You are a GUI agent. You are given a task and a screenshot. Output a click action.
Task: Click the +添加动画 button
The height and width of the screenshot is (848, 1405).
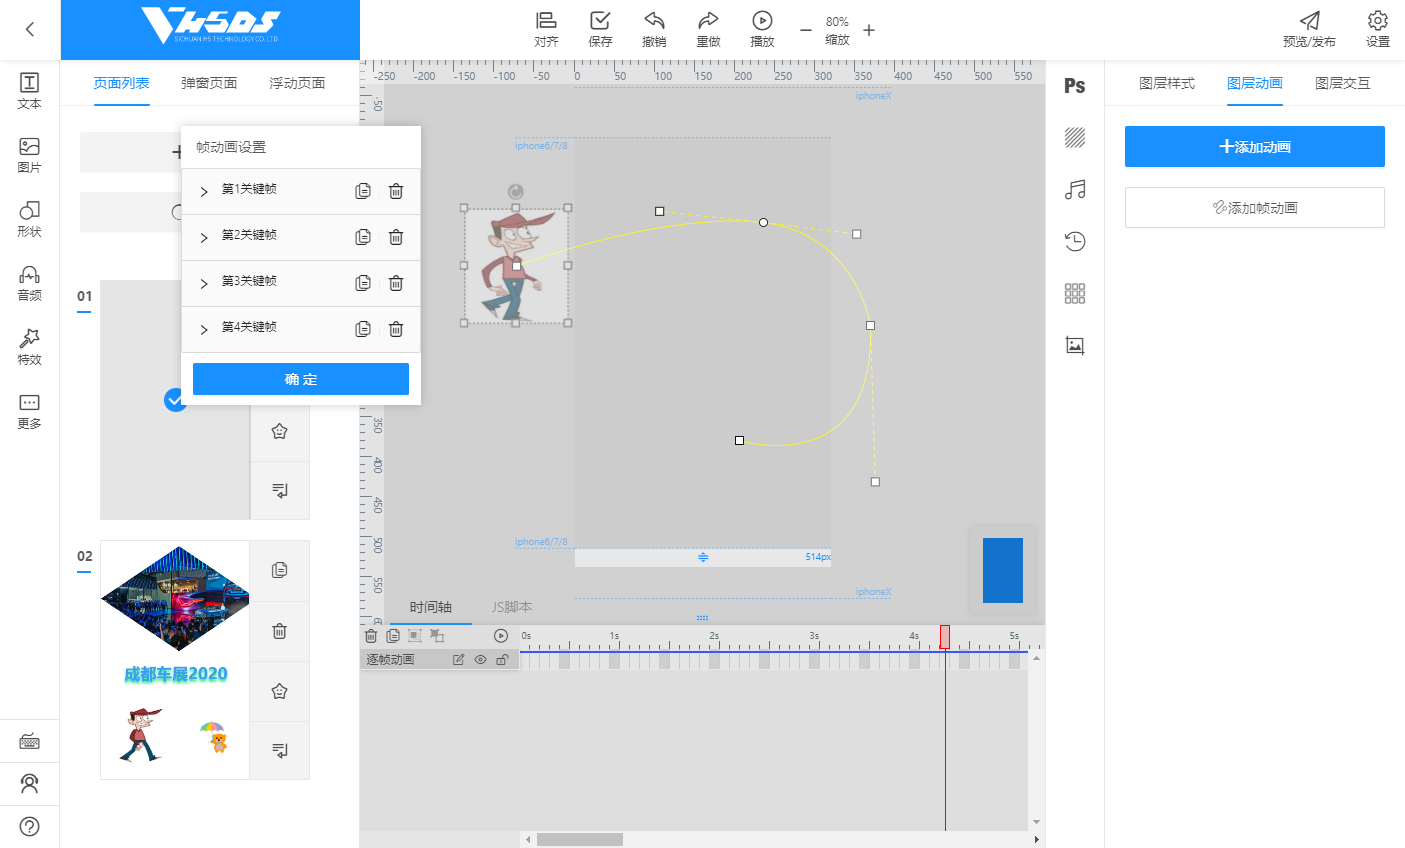tap(1255, 146)
